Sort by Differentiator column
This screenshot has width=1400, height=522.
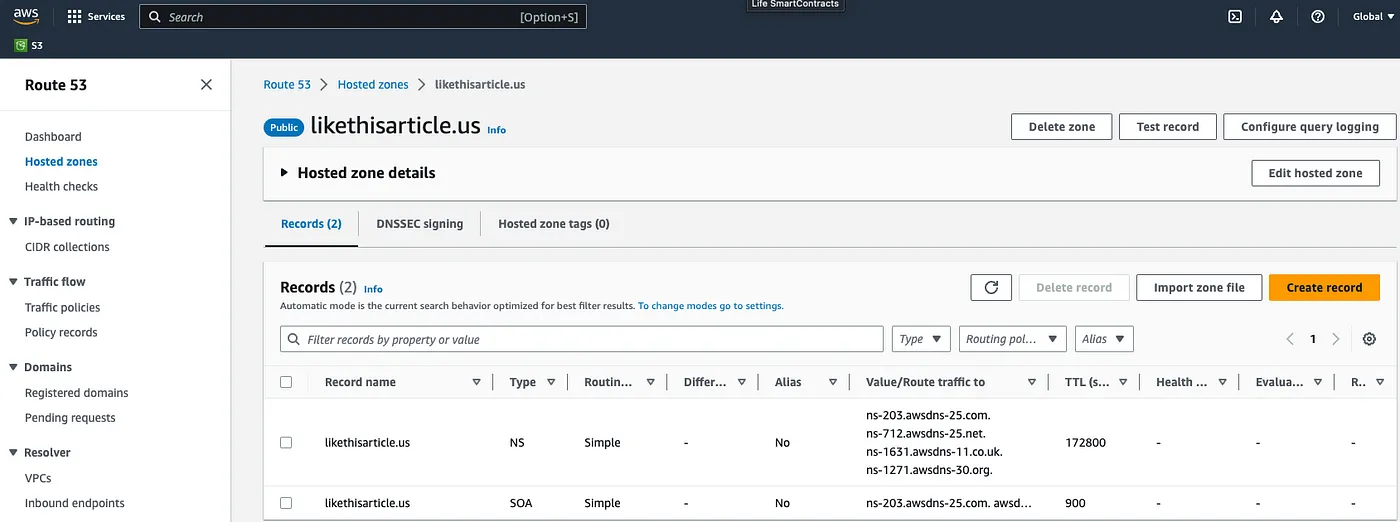[x=741, y=382]
